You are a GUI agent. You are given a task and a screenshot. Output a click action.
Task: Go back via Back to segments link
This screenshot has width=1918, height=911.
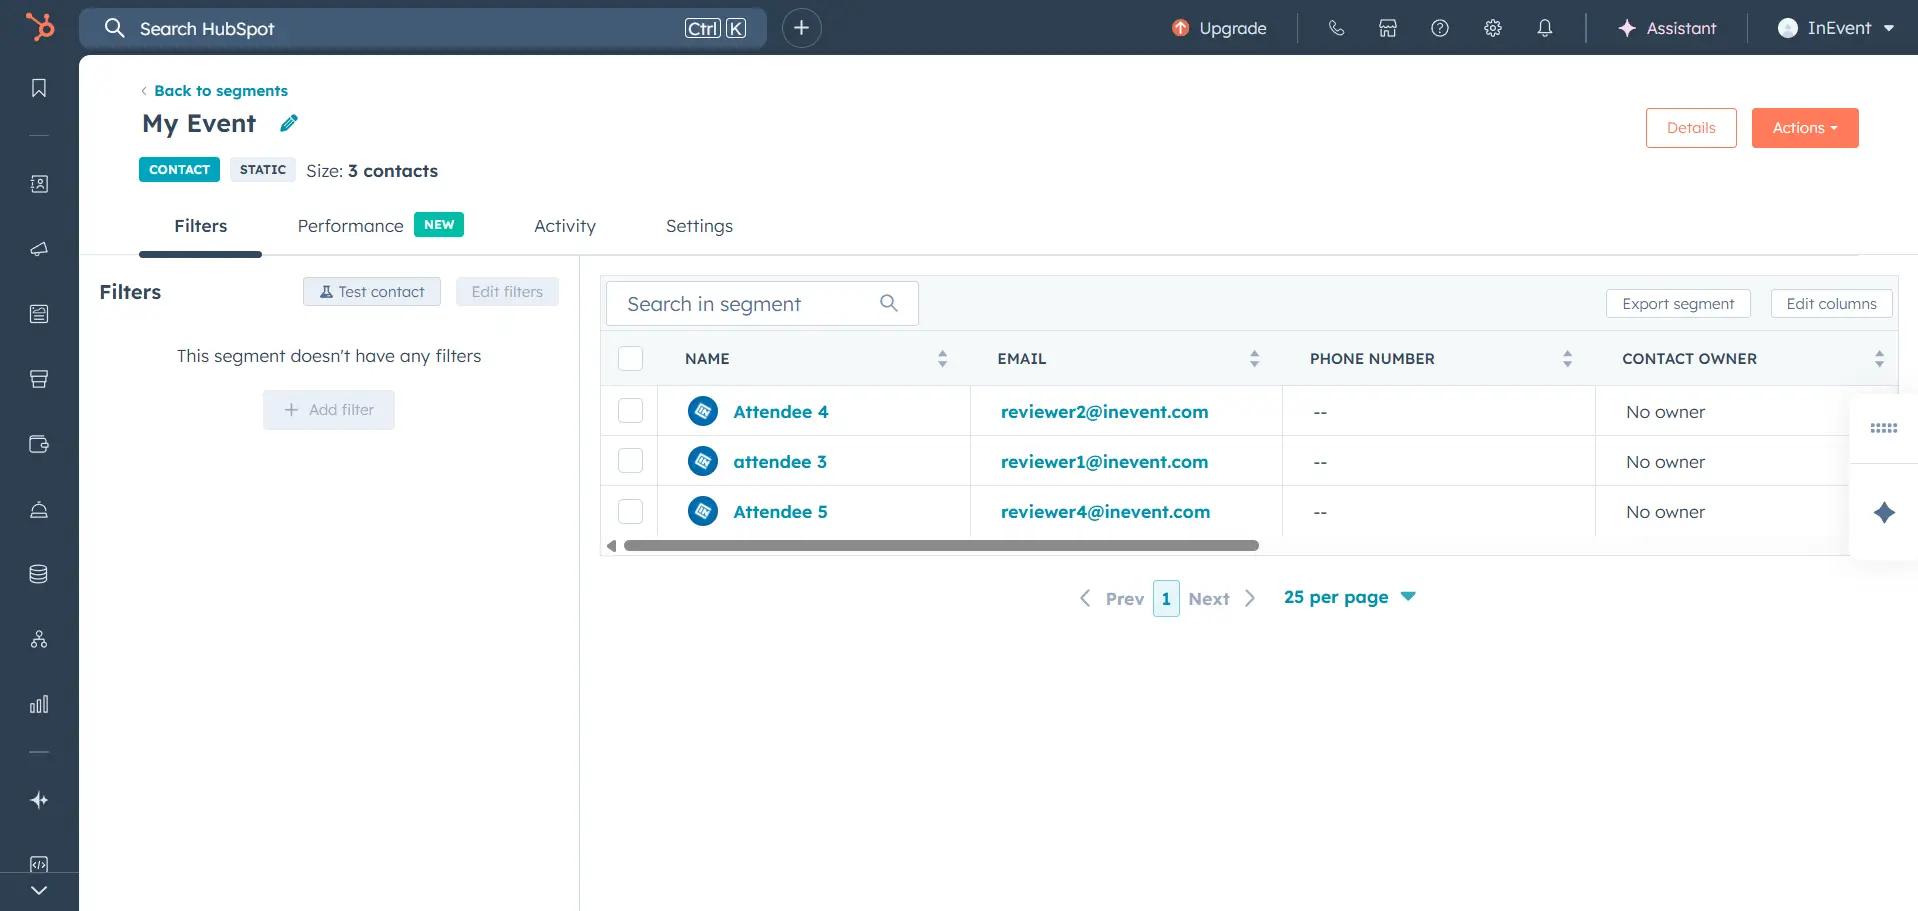pos(220,91)
